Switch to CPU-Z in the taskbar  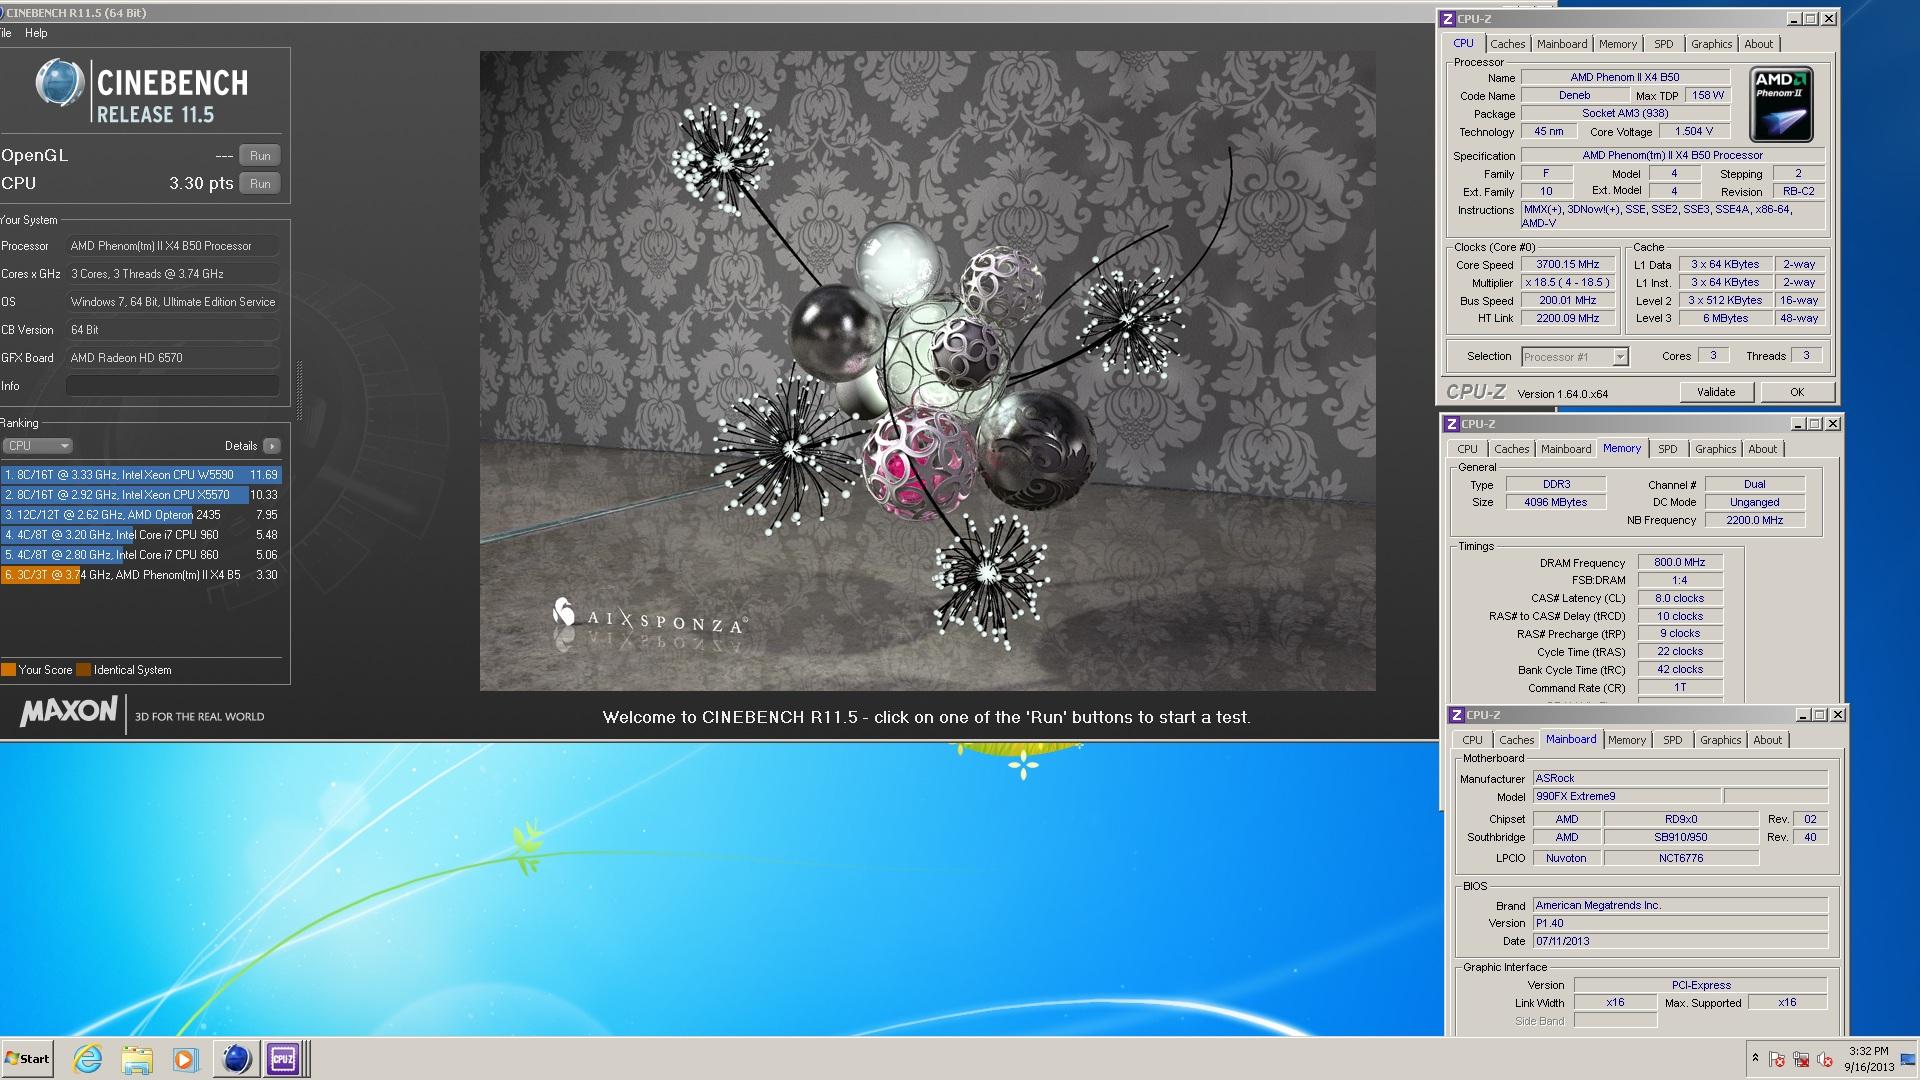tap(284, 1059)
